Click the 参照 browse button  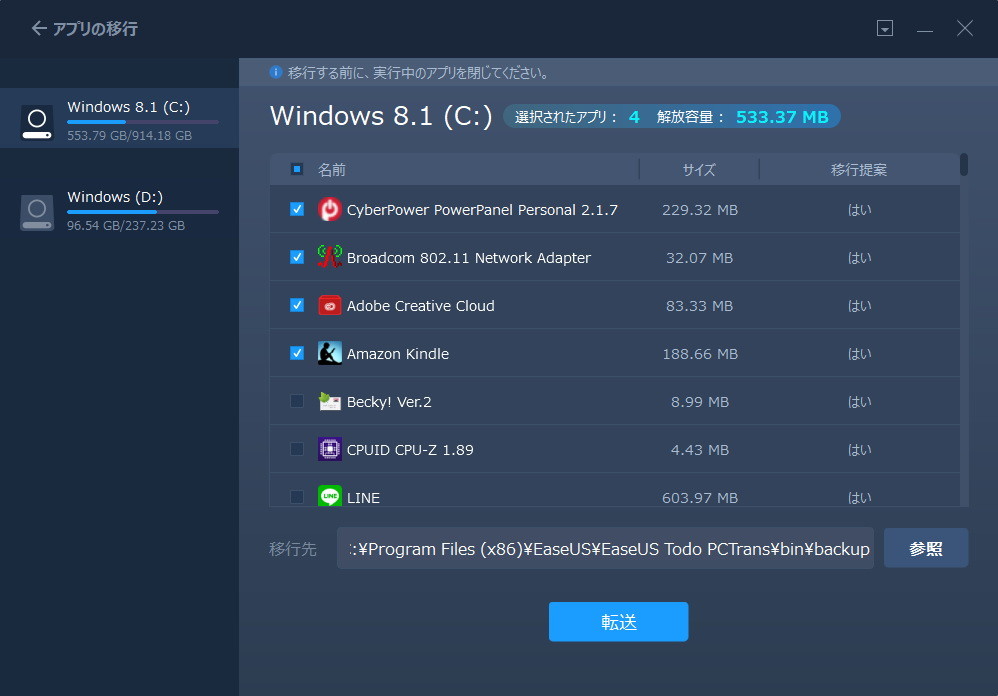pyautogui.click(x=926, y=548)
